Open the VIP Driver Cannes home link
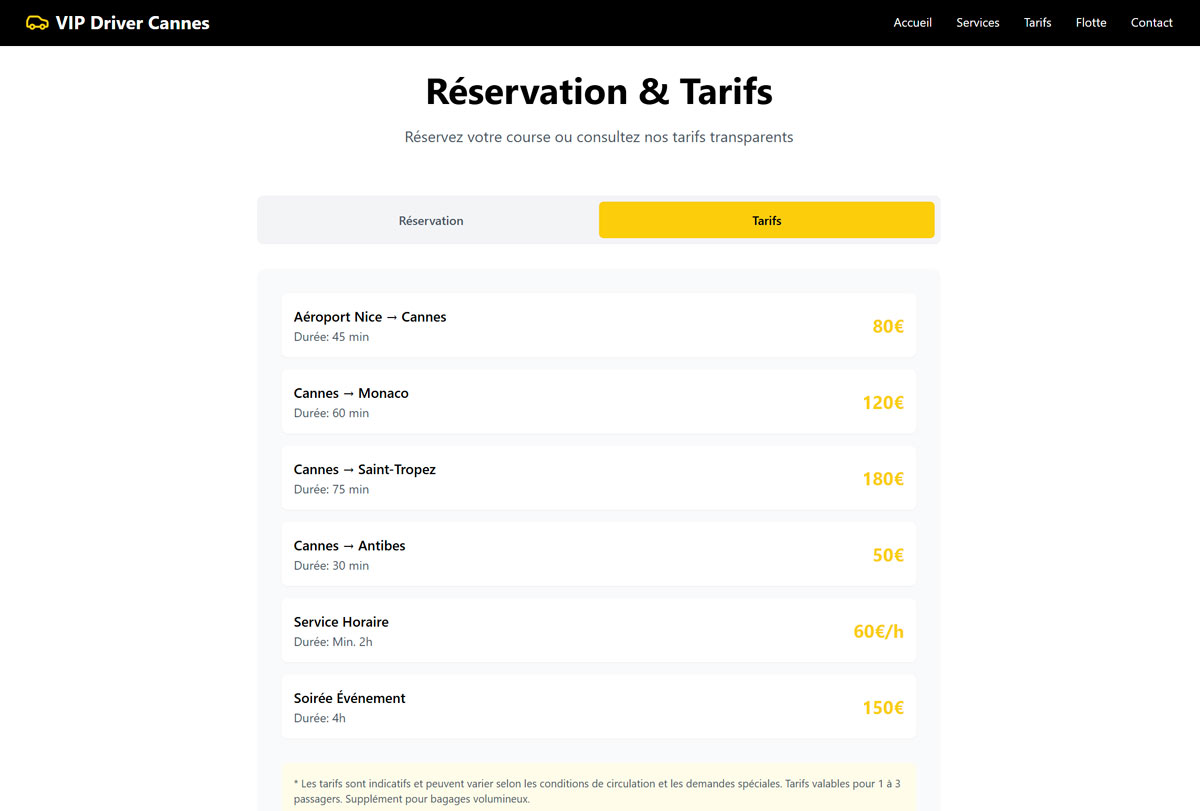This screenshot has height=811, width=1200. [x=133, y=23]
